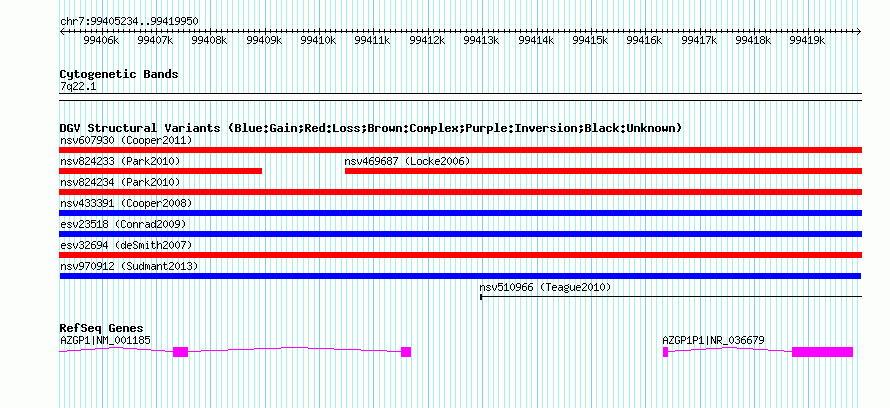Click the 99414k ruler tick label
This screenshot has height=408, width=890.
[x=536, y=40]
